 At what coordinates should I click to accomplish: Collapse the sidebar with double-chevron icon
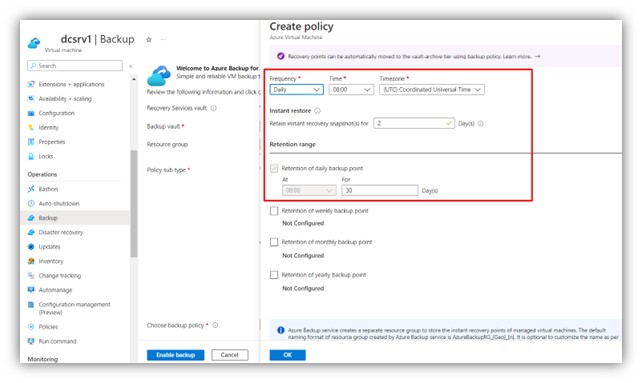pos(131,66)
